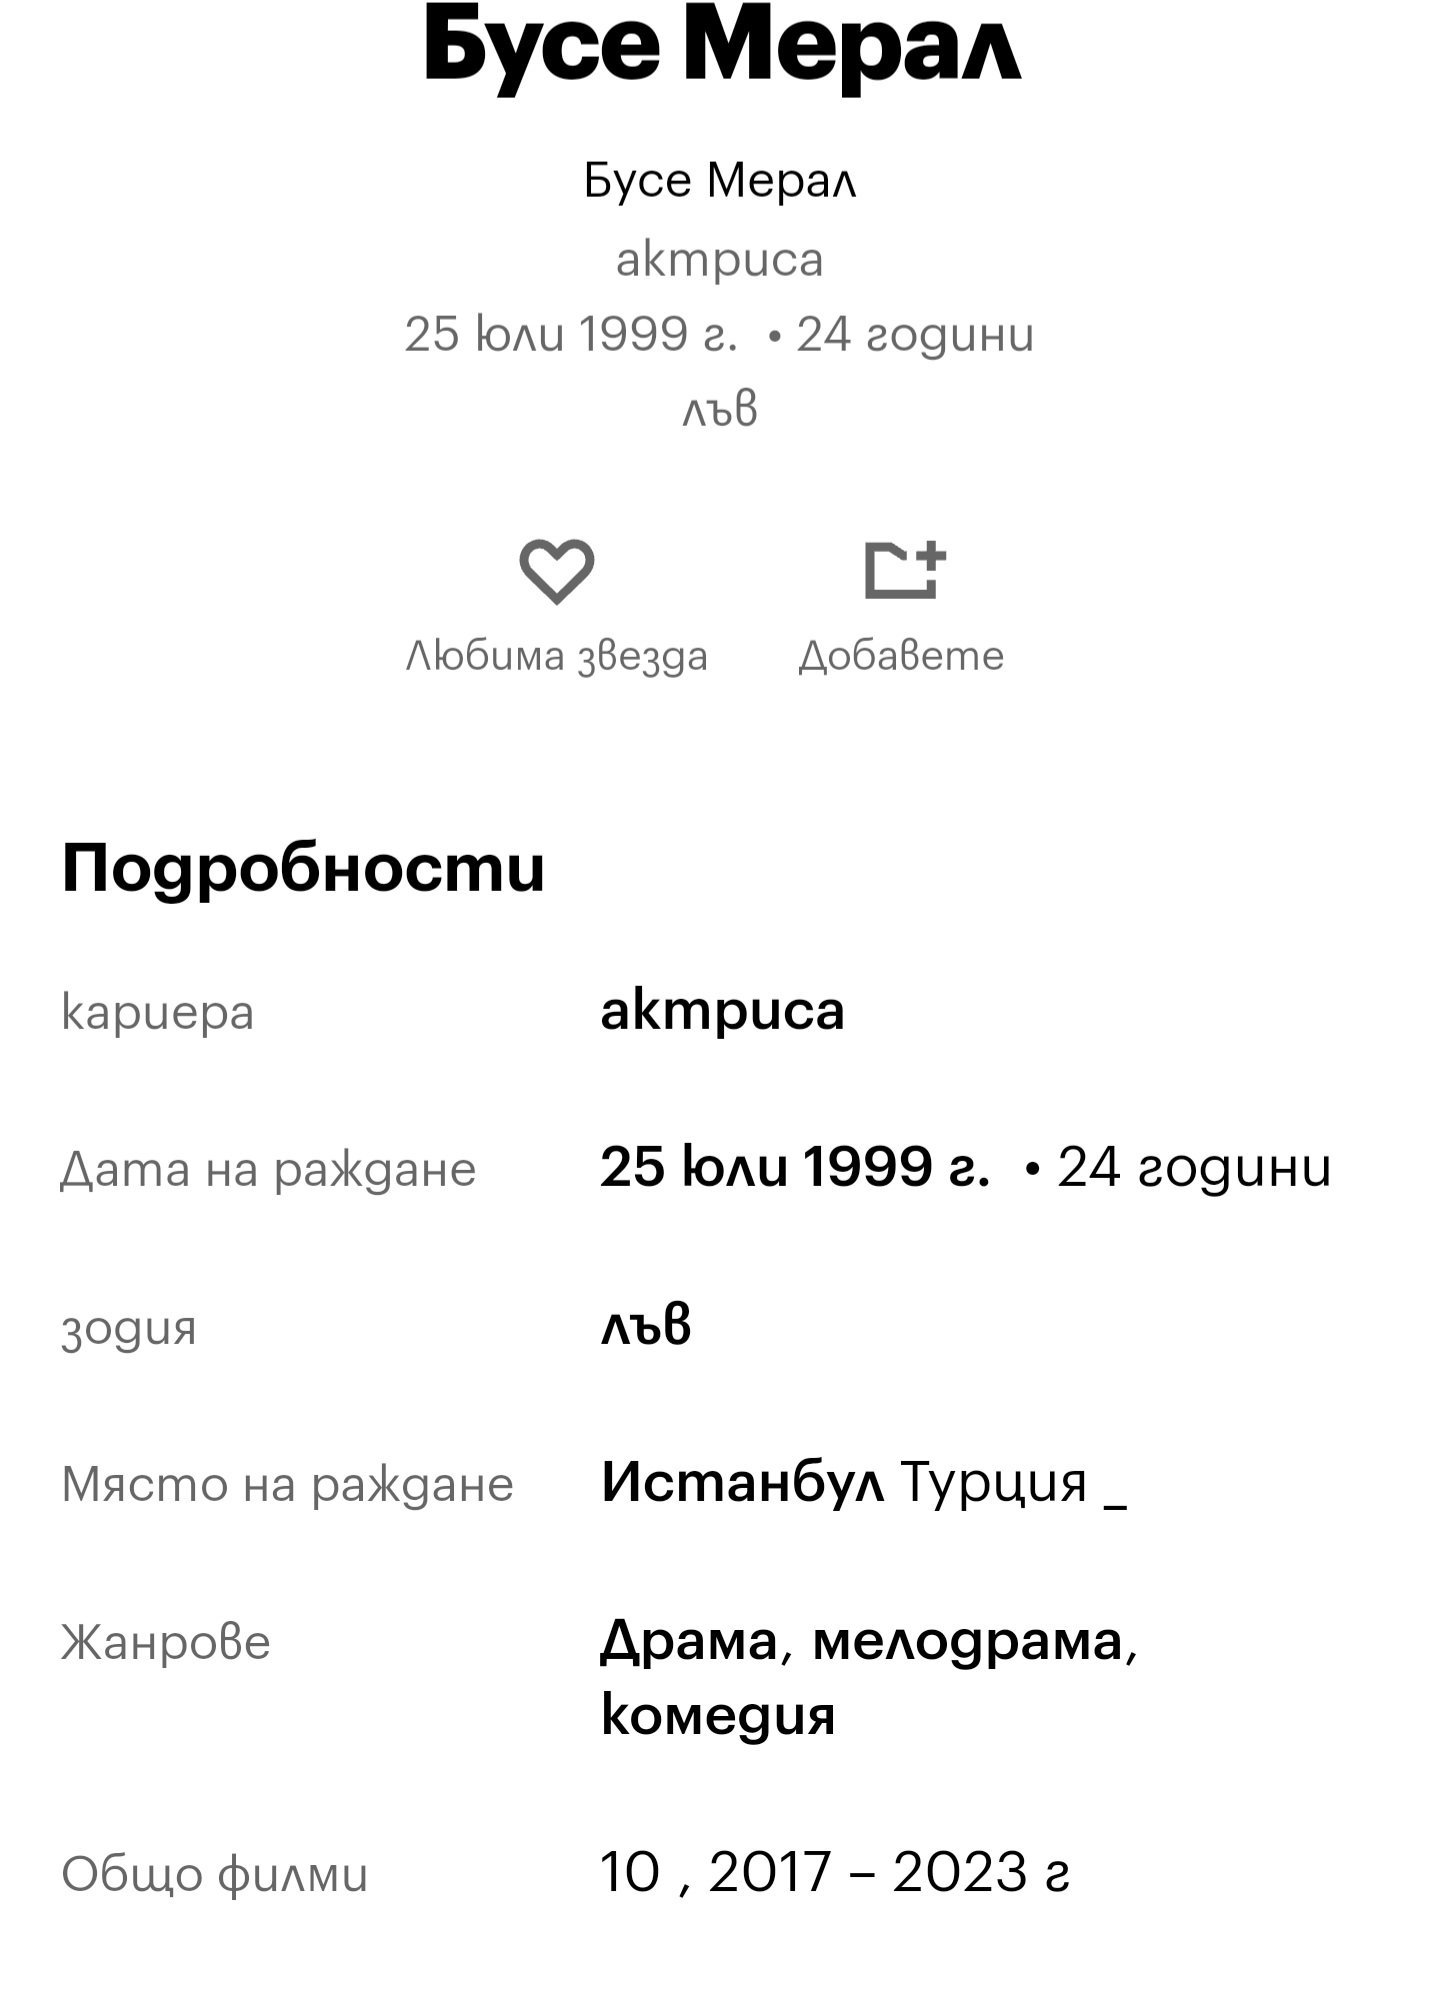Select the bold "лъв" zodiac value
The height and width of the screenshot is (2000, 1440).
point(646,1325)
